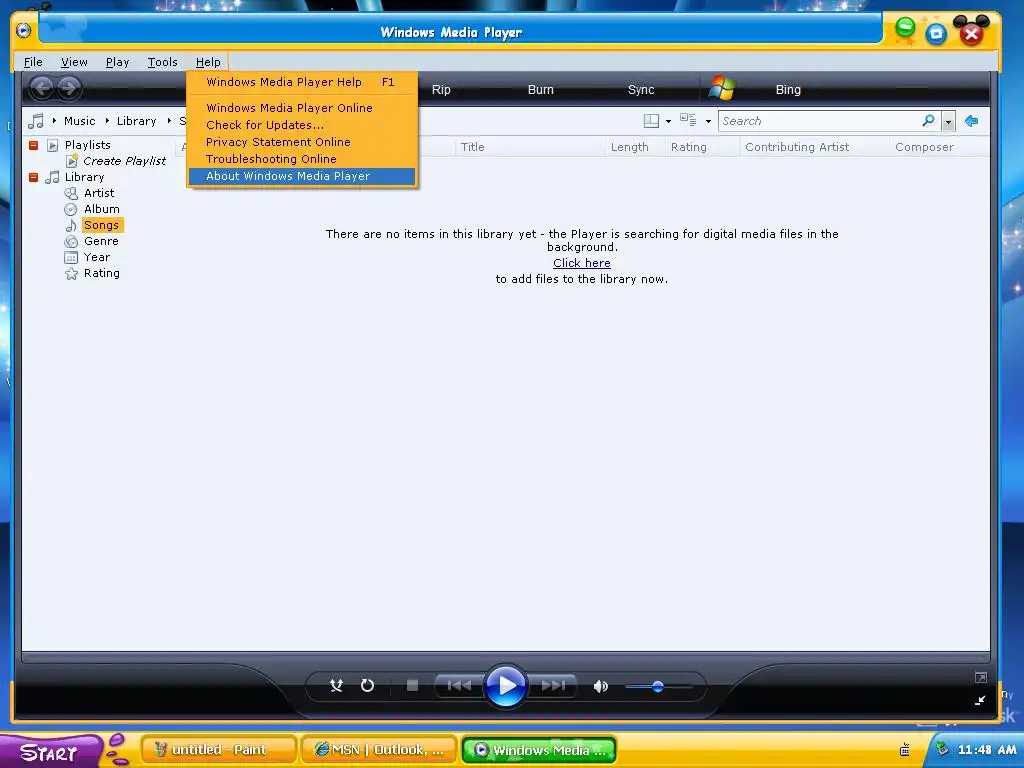
Task: Select Songs in the Library tree
Action: [101, 225]
